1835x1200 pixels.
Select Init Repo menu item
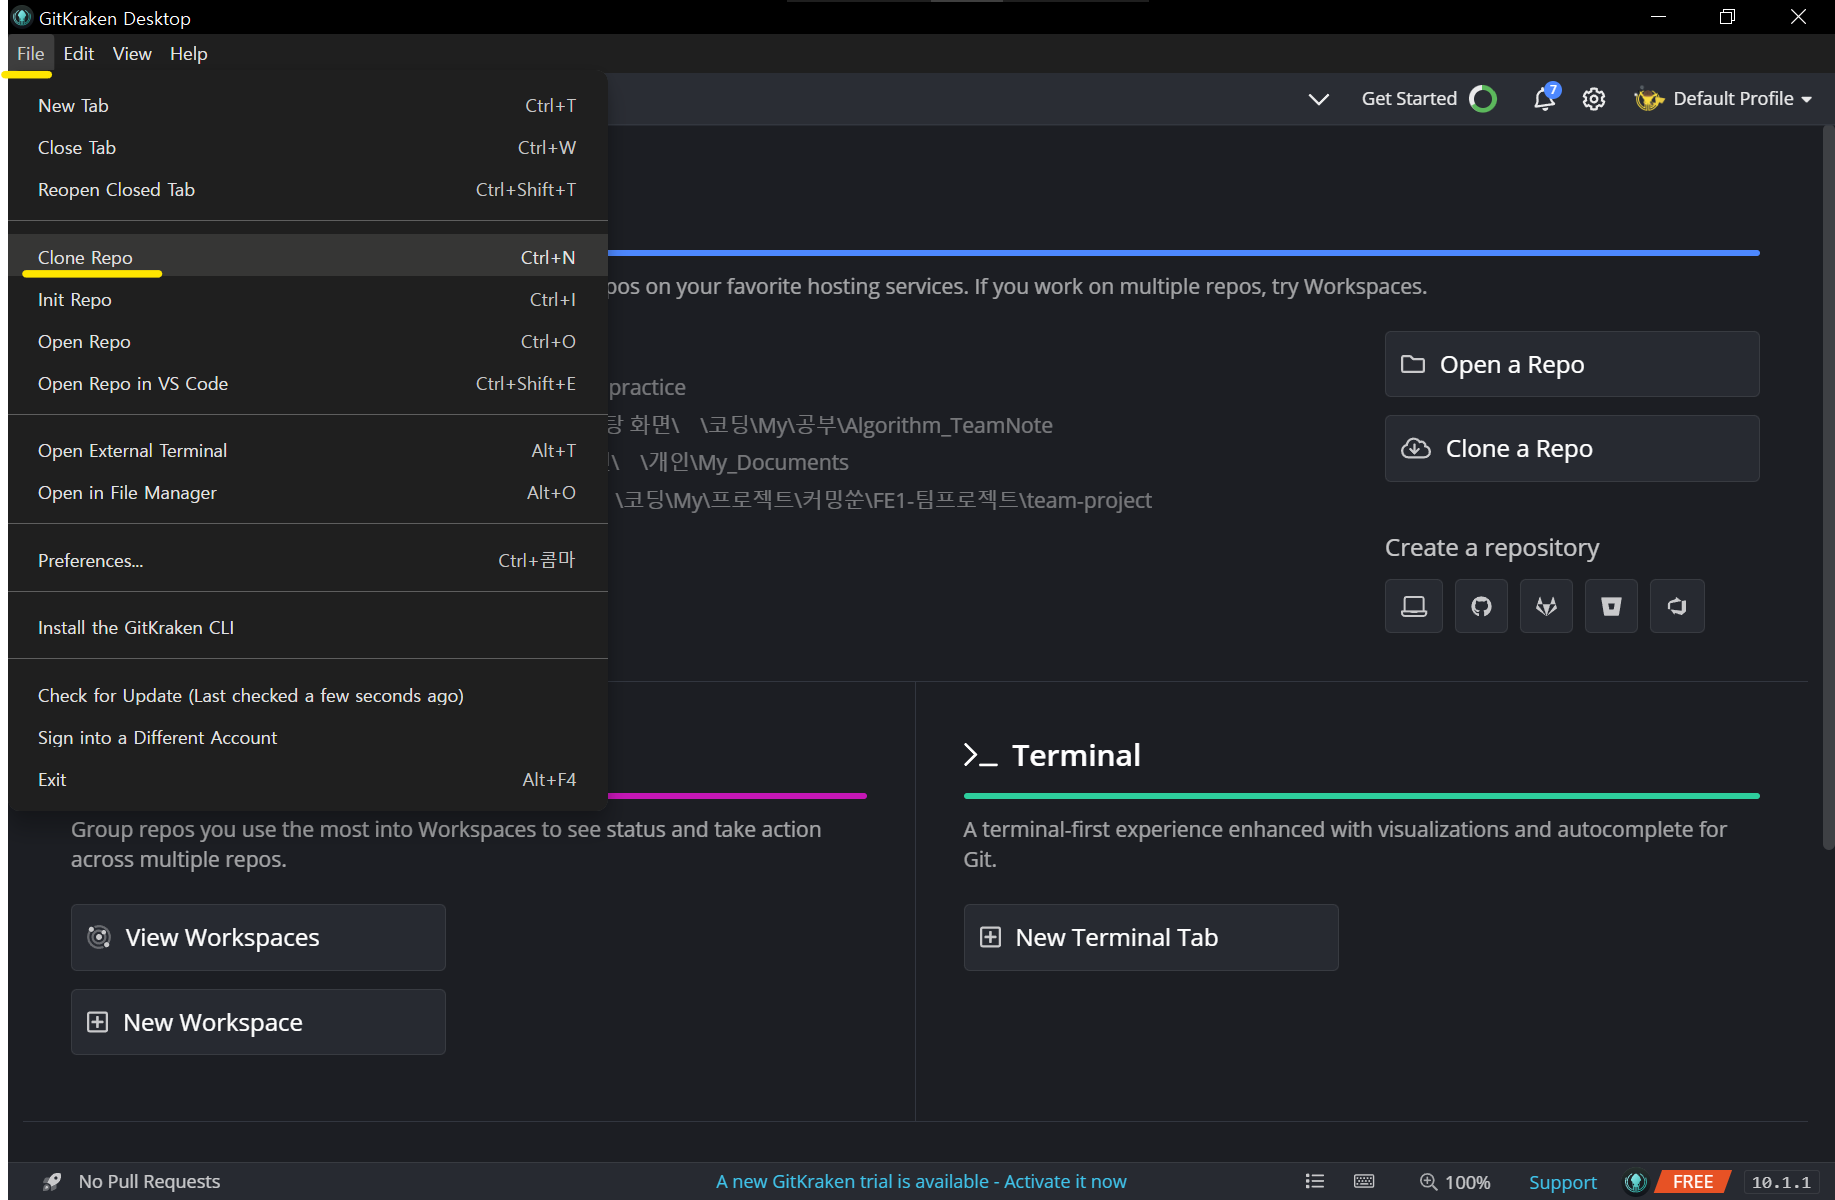pos(308,299)
